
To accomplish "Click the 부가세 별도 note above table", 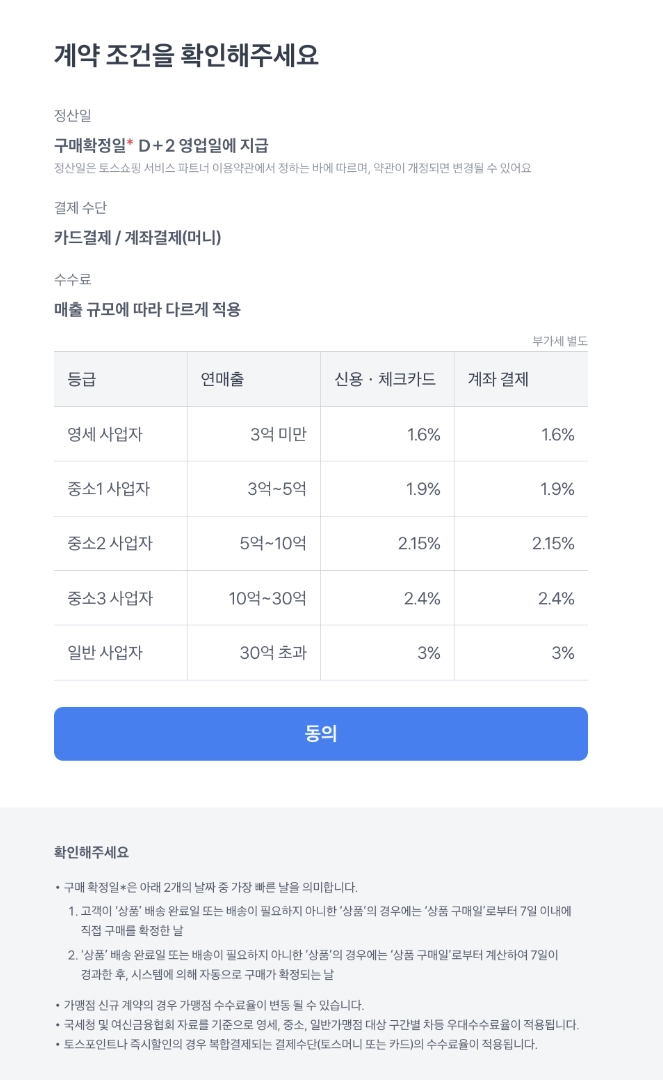I will point(559,341).
